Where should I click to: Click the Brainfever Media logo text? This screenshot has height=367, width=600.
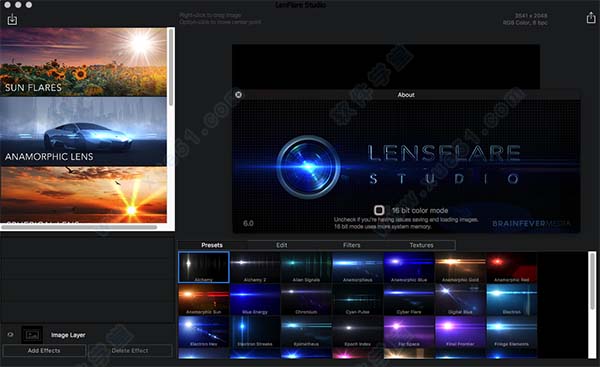point(531,223)
